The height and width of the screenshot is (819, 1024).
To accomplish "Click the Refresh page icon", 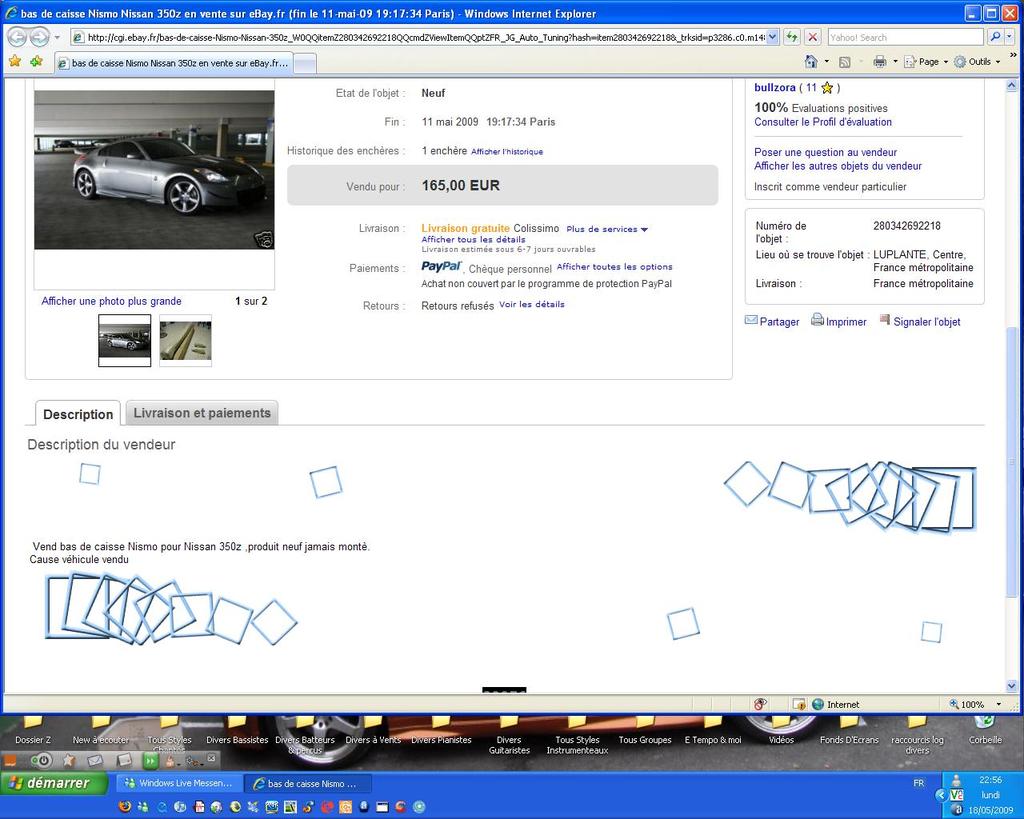I will [x=792, y=37].
